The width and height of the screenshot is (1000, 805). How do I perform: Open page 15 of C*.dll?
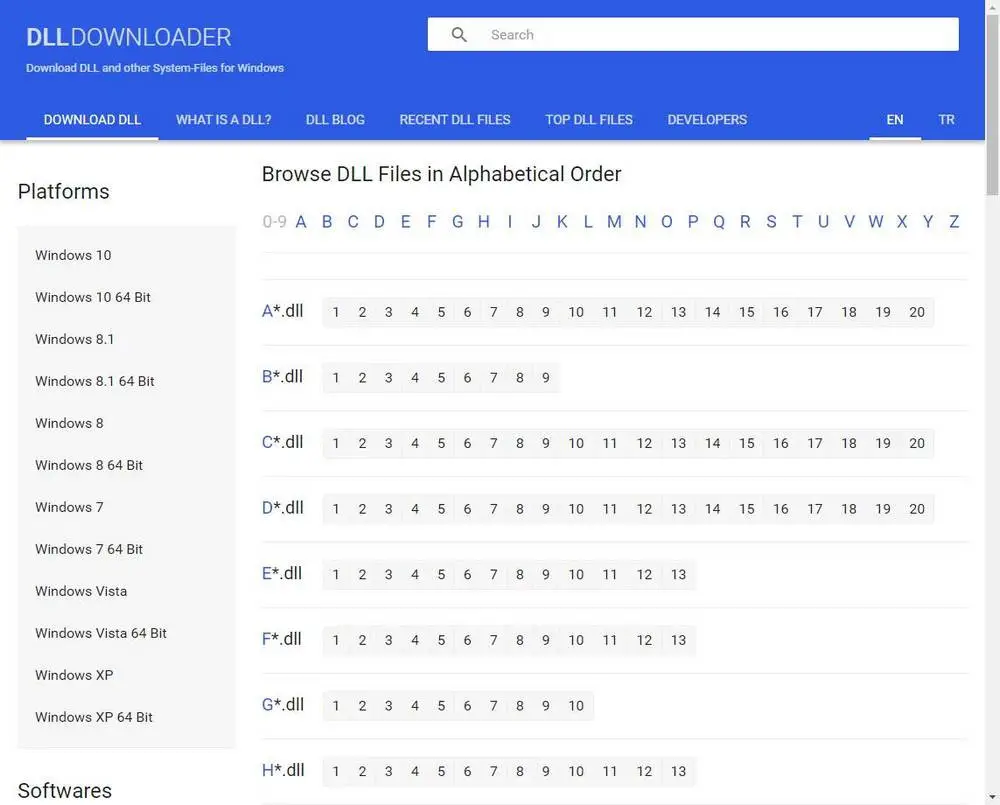(x=747, y=443)
